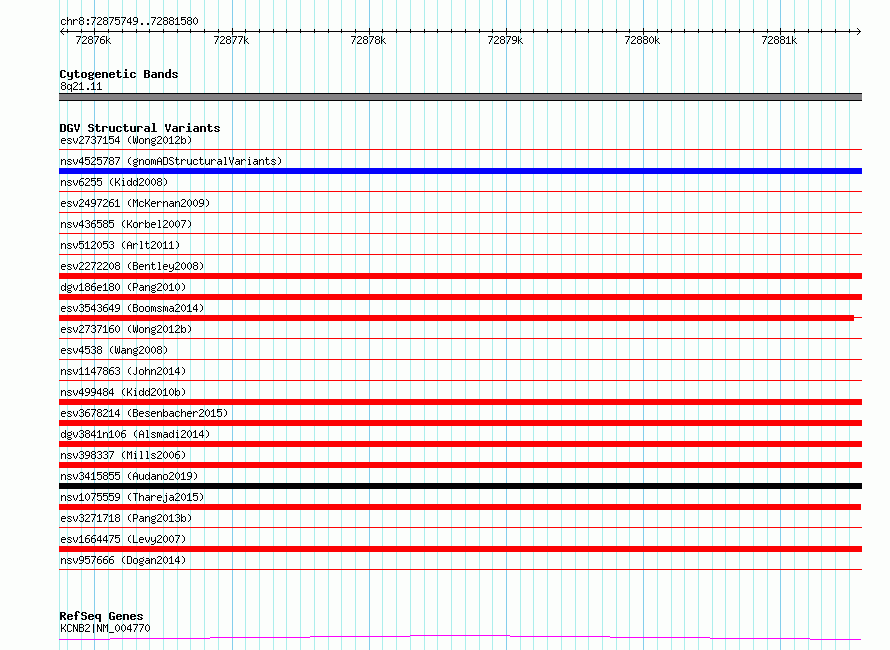
Task: Click the esv4538 (Wang2008) label
Action: pyautogui.click(x=114, y=350)
